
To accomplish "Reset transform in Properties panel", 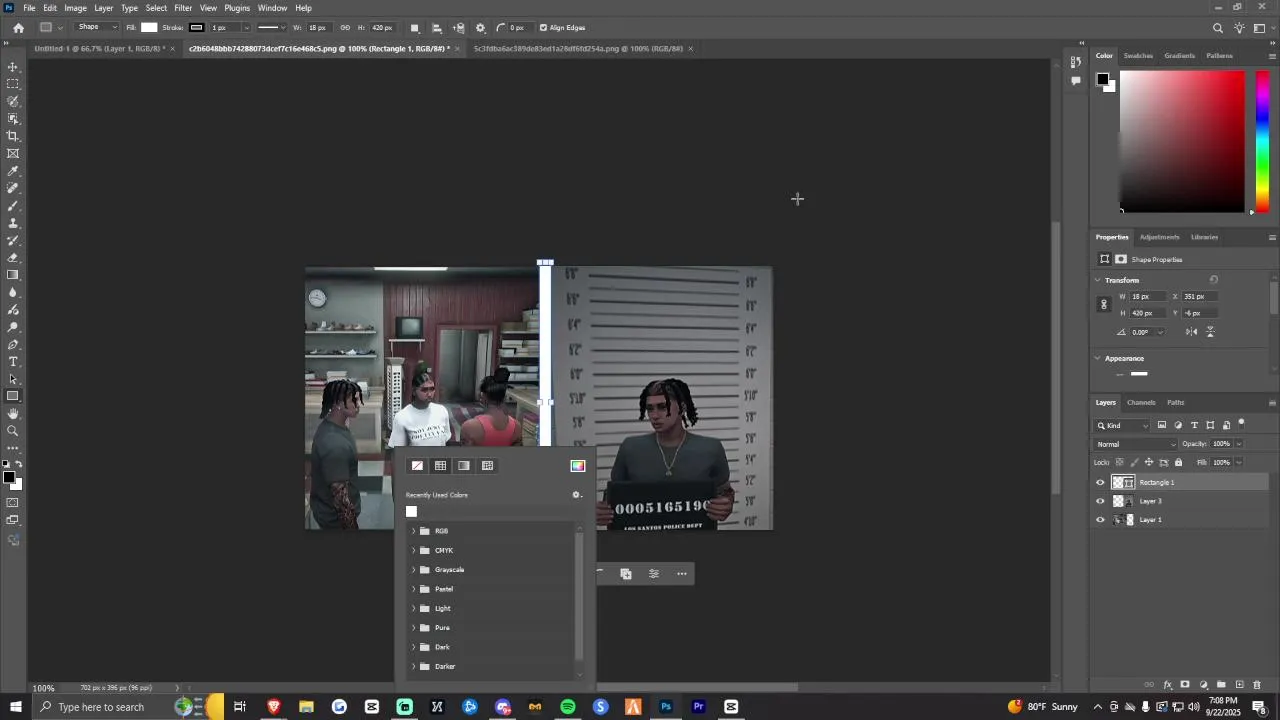I will point(1213,280).
